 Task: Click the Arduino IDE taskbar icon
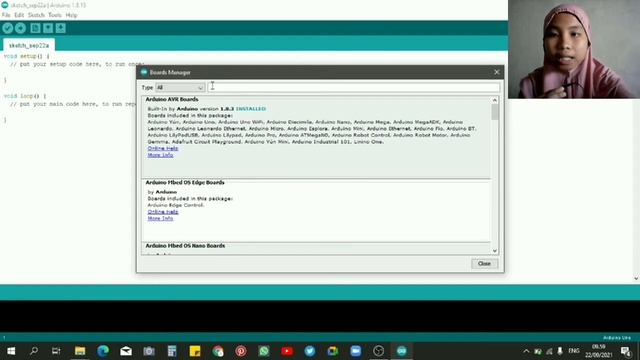pyautogui.click(x=402, y=351)
